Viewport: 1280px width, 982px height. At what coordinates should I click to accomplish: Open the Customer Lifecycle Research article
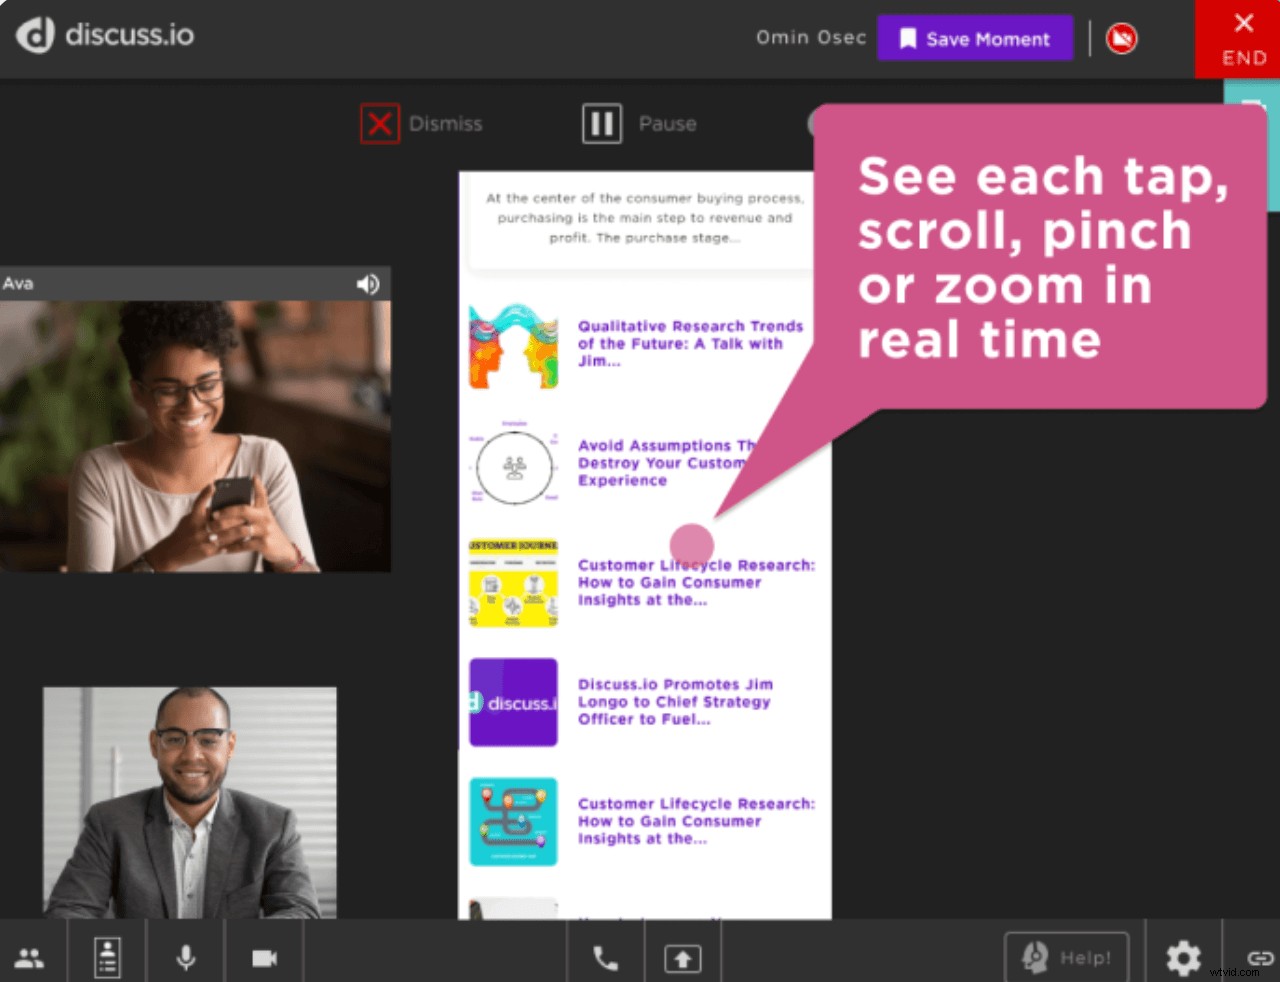click(697, 582)
